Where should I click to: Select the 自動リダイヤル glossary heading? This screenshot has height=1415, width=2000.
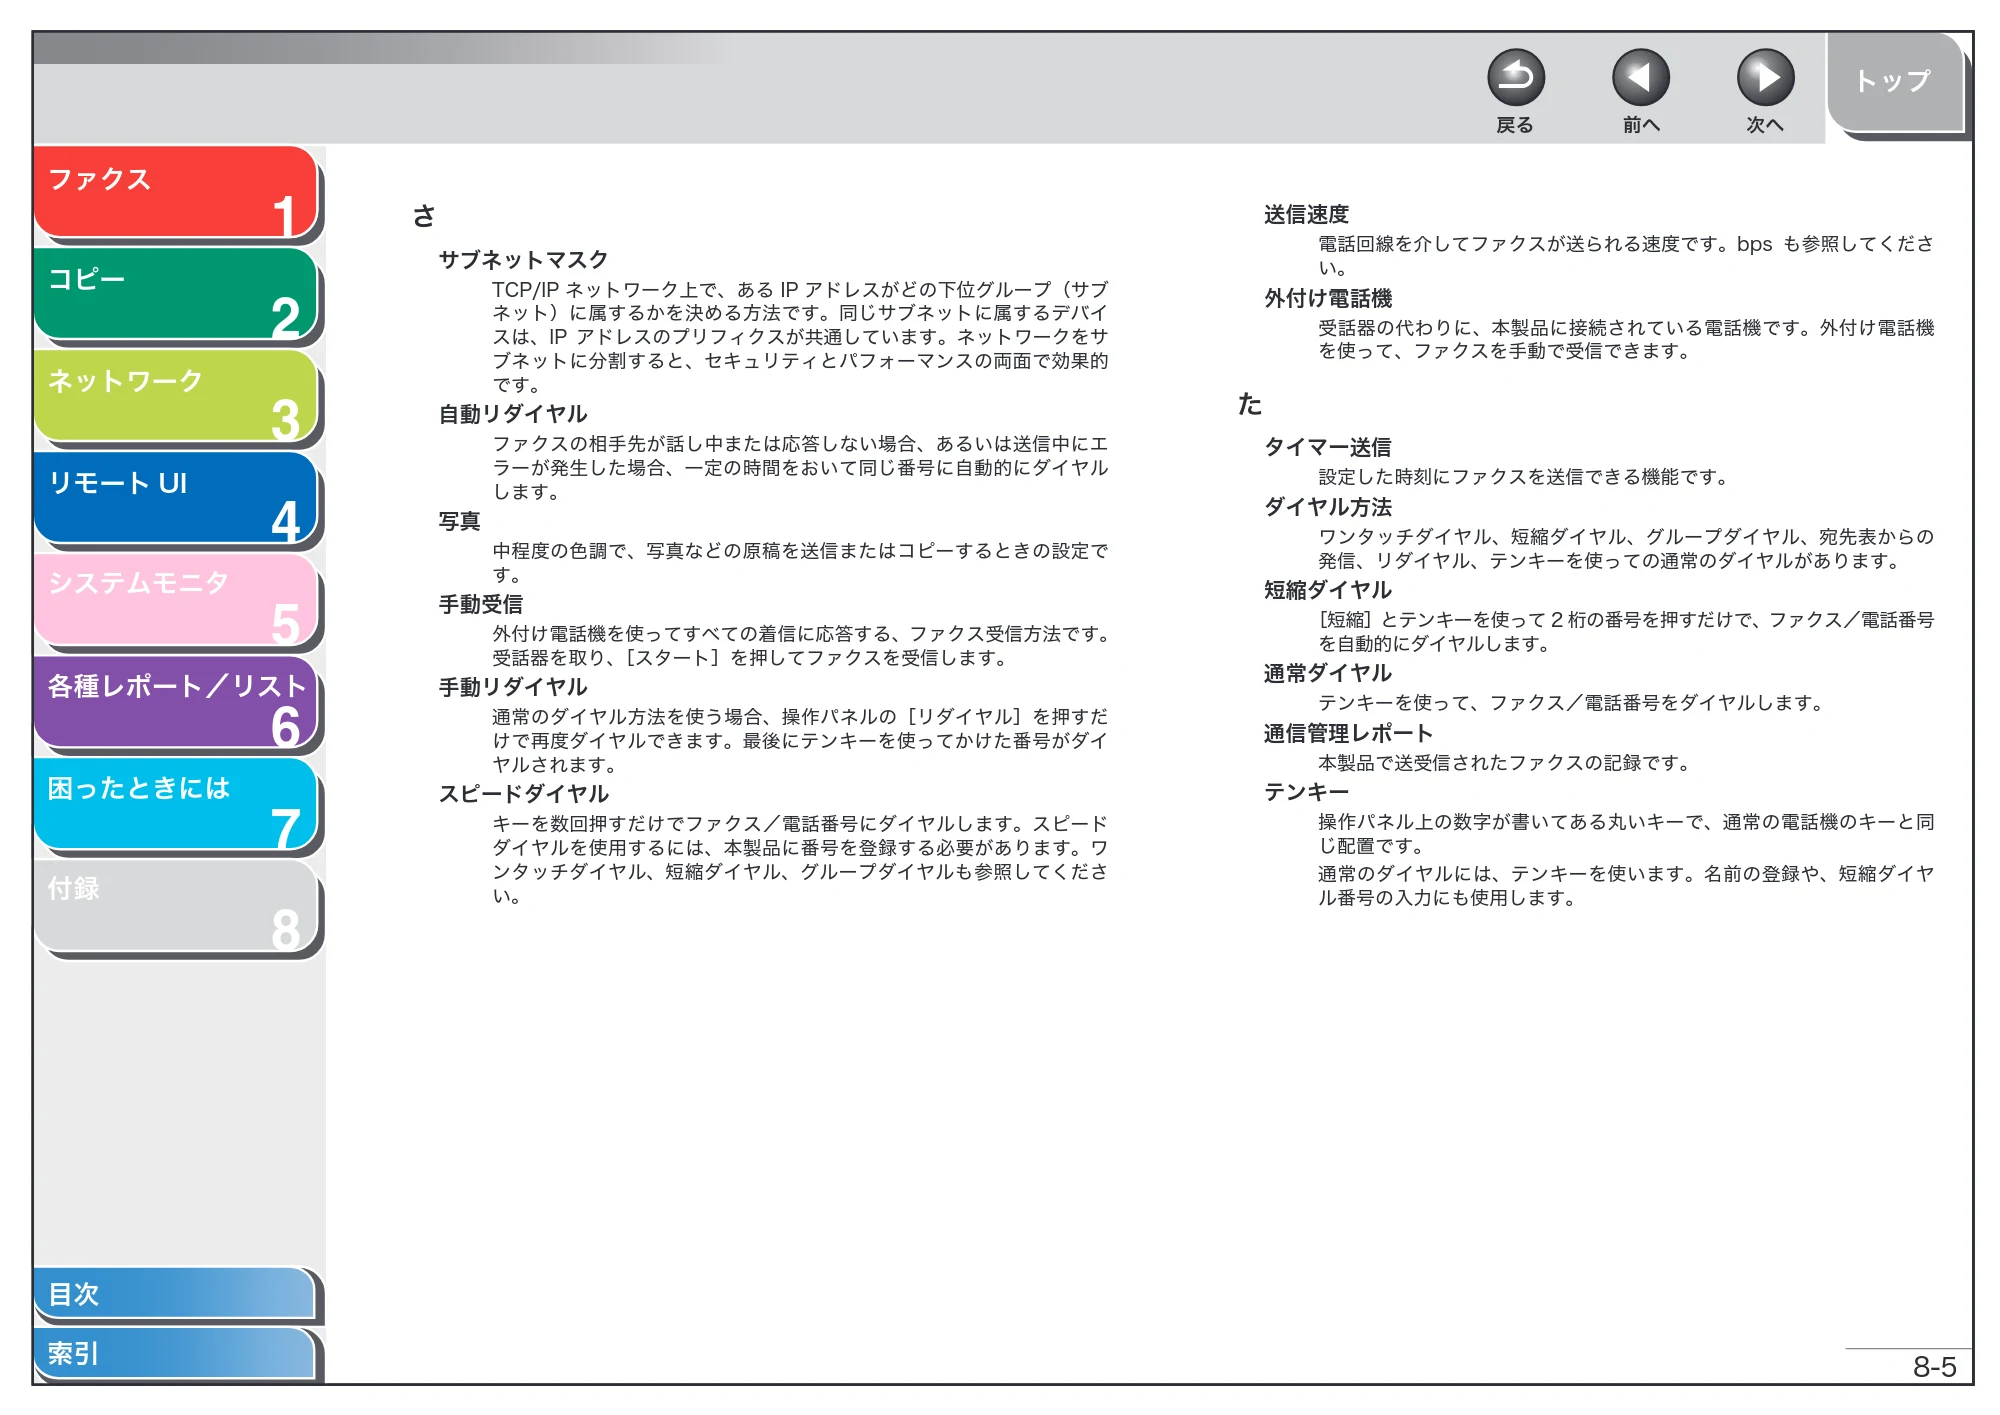[x=513, y=414]
